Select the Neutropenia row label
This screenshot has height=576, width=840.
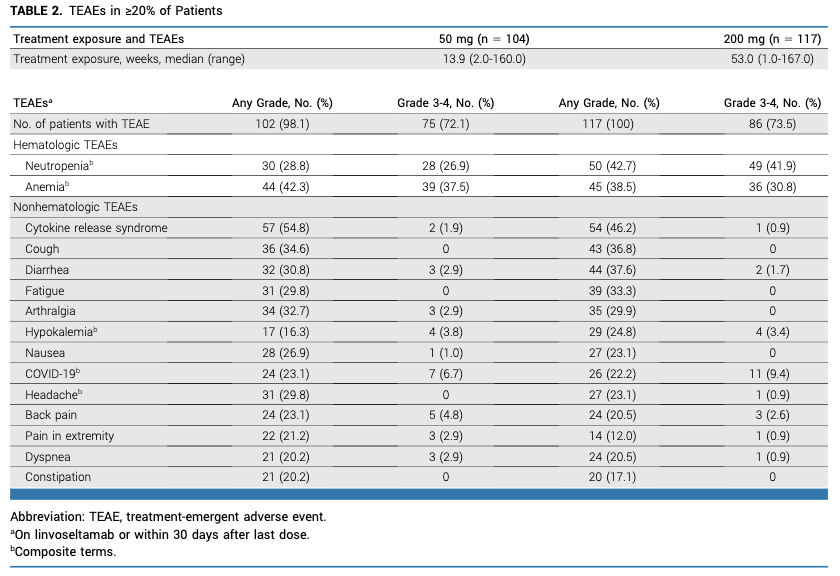click(x=59, y=166)
